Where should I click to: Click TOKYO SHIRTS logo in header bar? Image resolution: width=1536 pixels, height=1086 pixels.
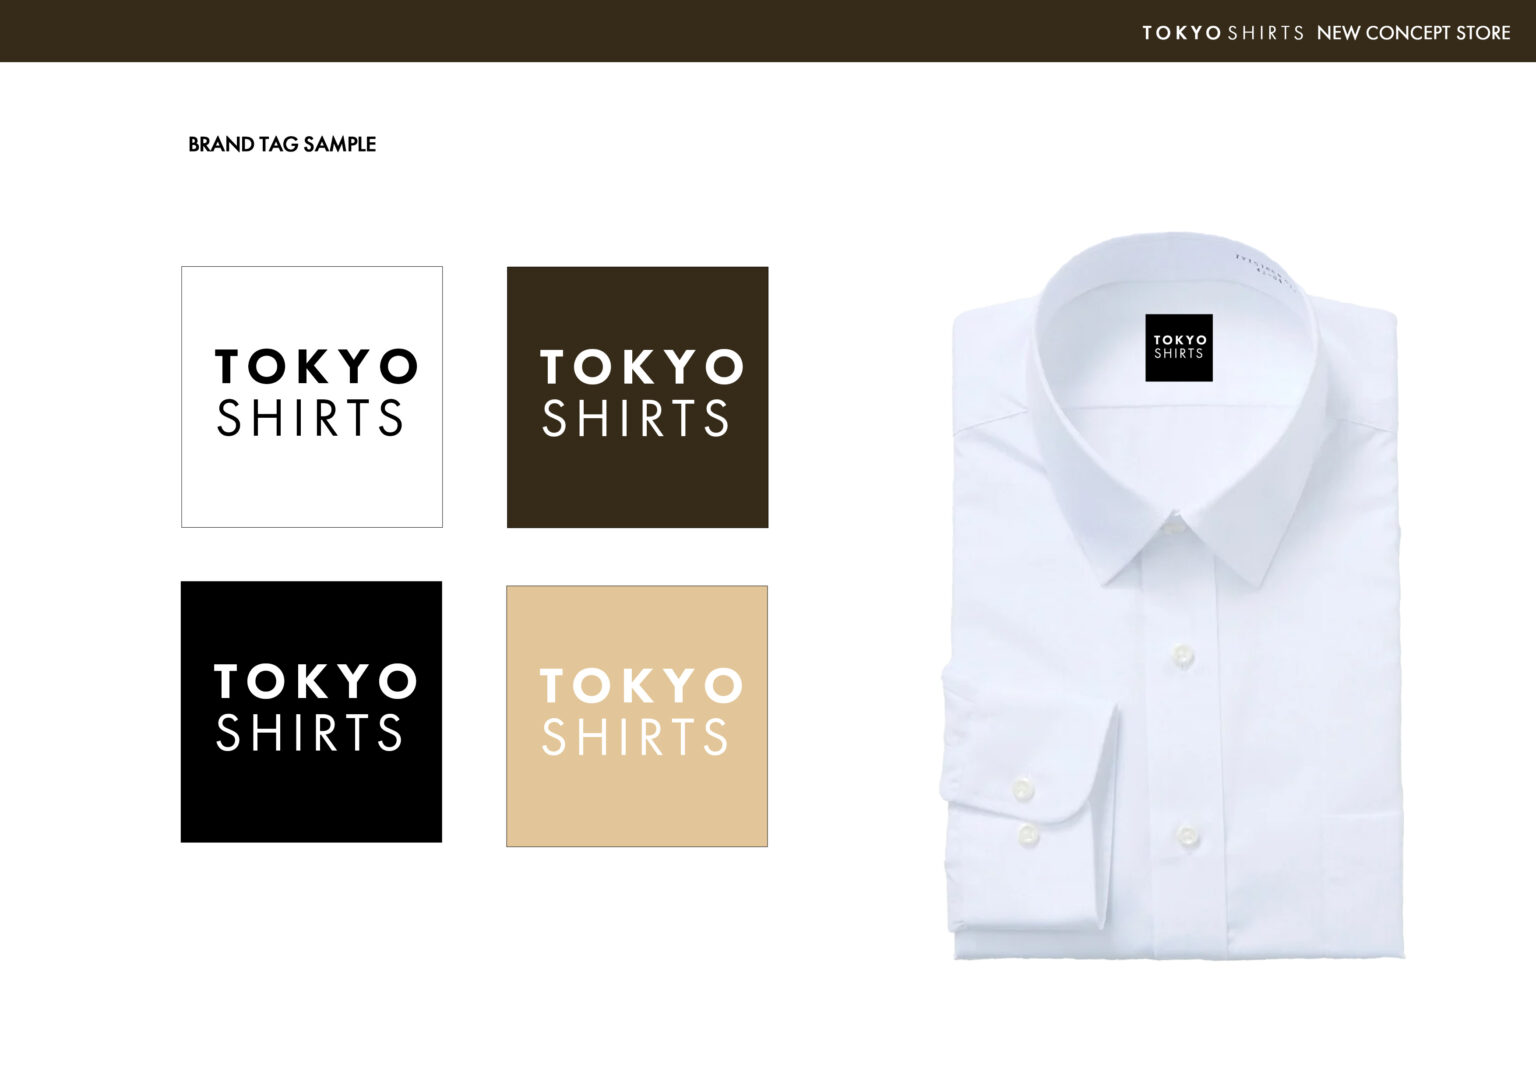click(x=1223, y=33)
